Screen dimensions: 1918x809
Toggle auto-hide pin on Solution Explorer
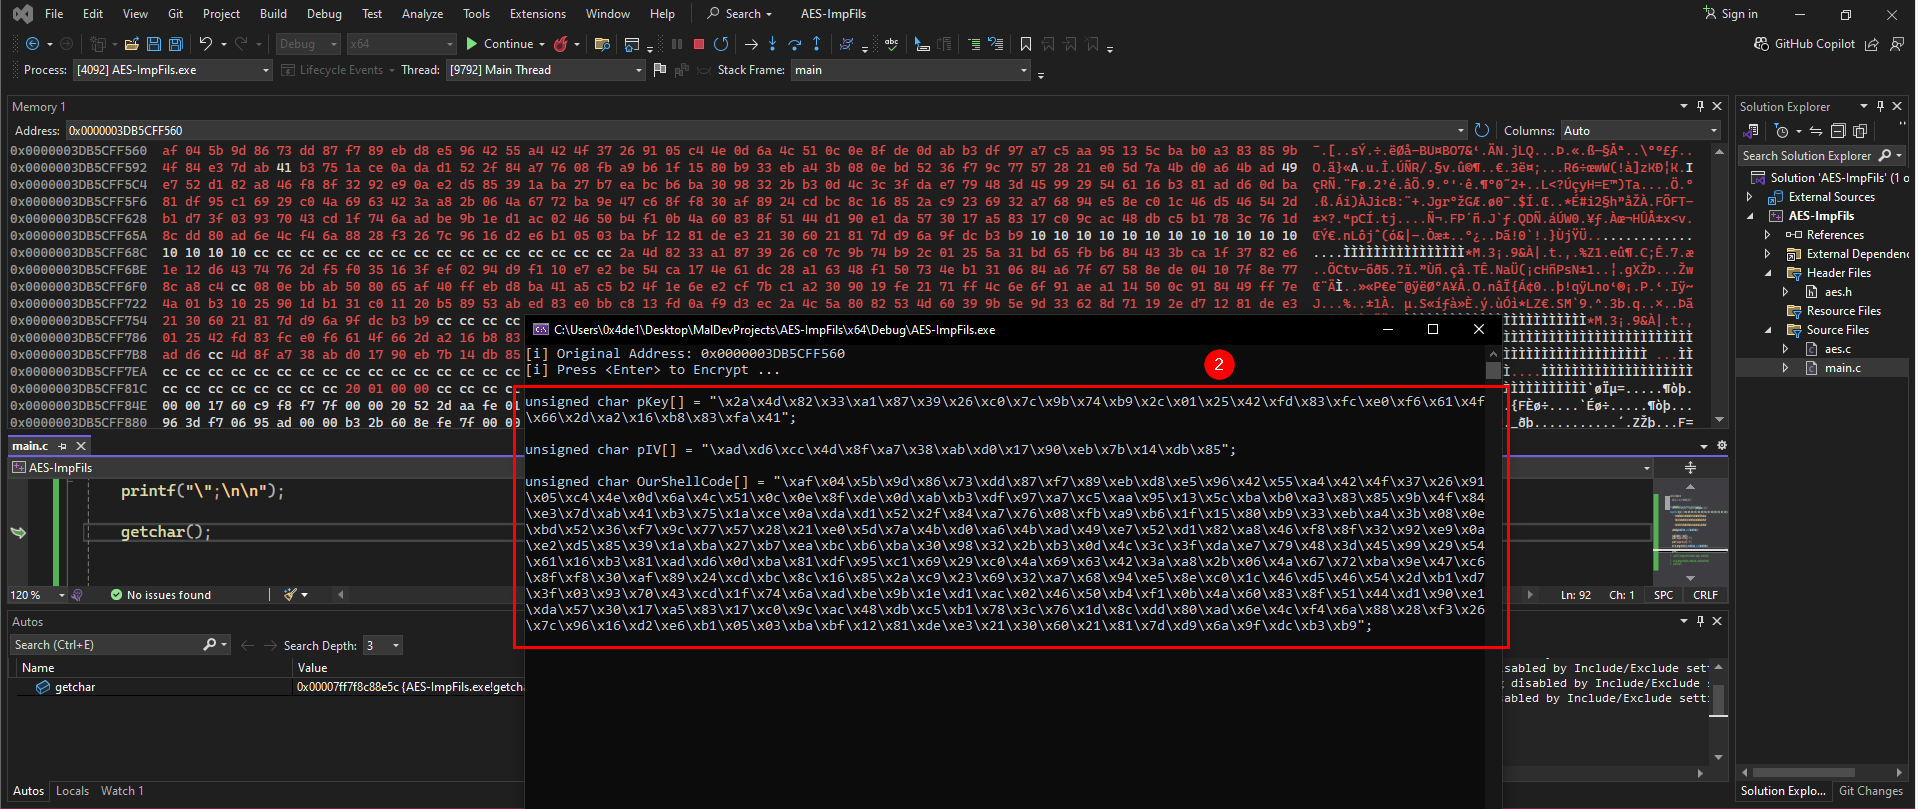(x=1880, y=106)
